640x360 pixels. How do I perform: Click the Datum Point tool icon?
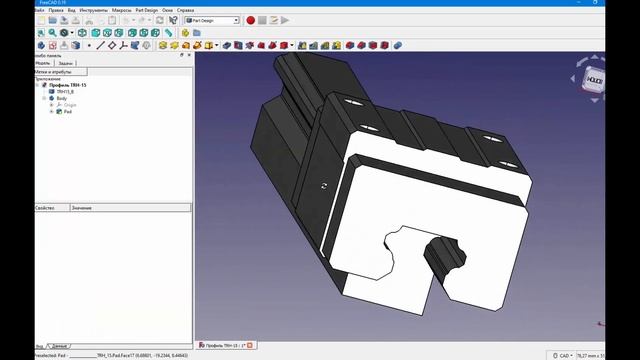click(89, 45)
